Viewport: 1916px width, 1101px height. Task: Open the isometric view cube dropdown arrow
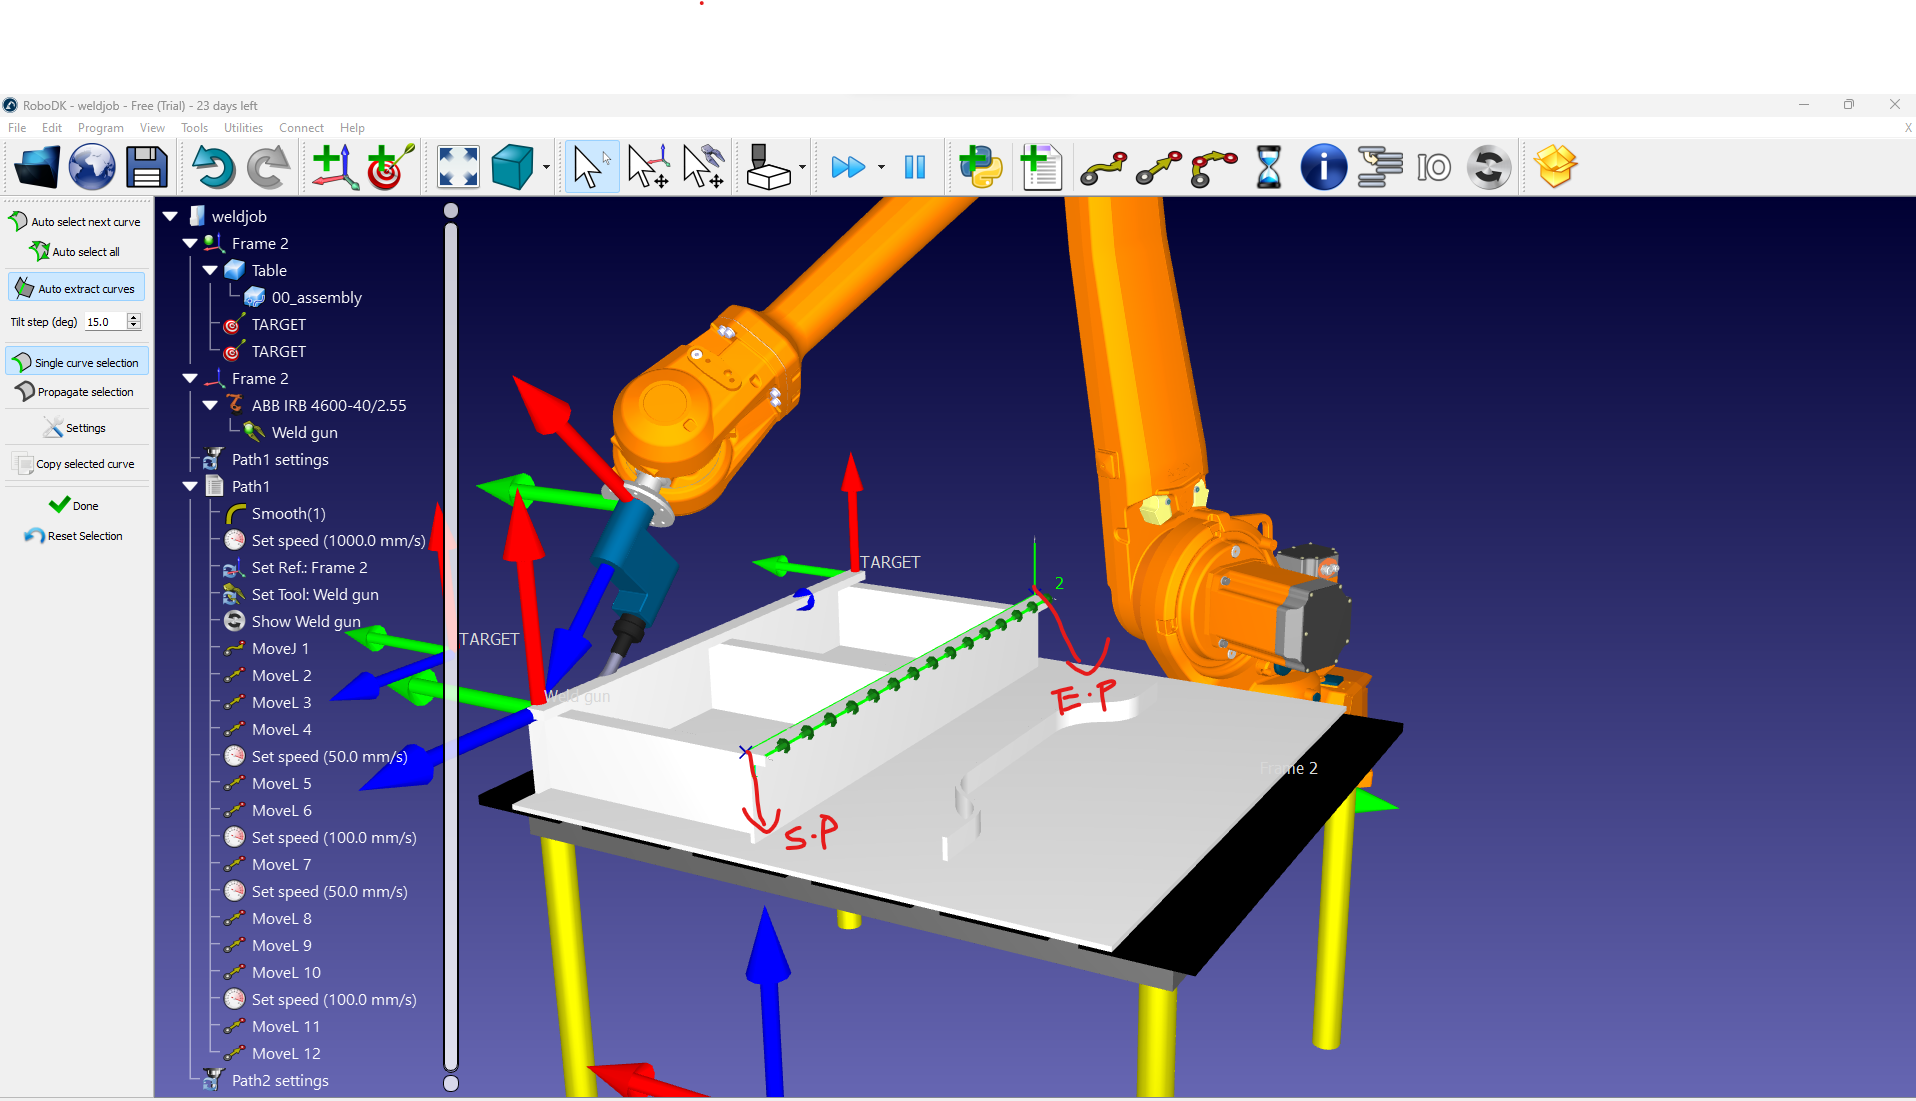point(546,168)
